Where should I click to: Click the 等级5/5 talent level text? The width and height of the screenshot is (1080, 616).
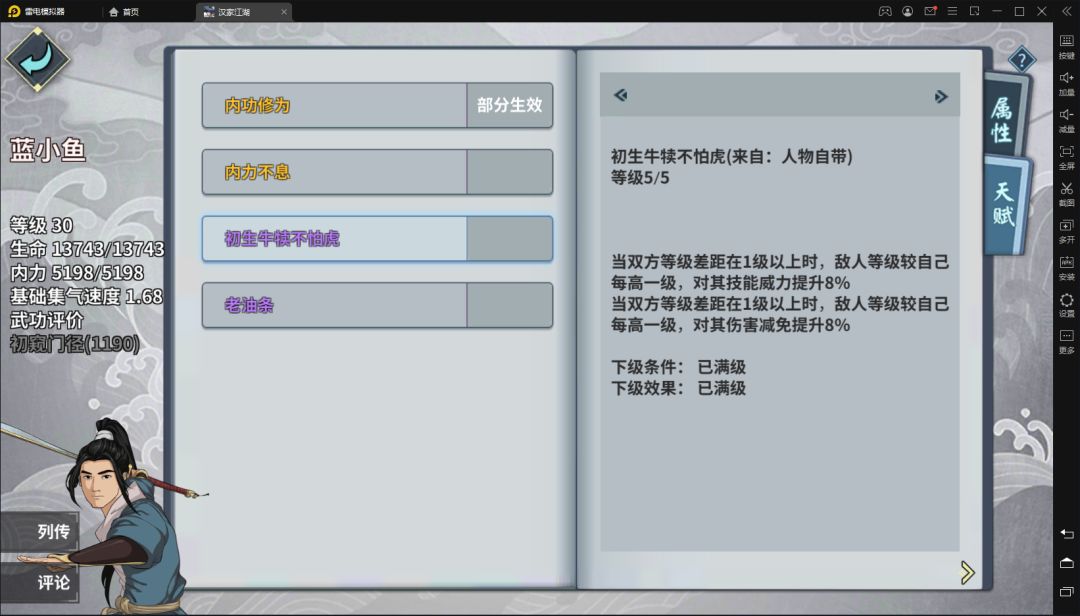pos(640,178)
